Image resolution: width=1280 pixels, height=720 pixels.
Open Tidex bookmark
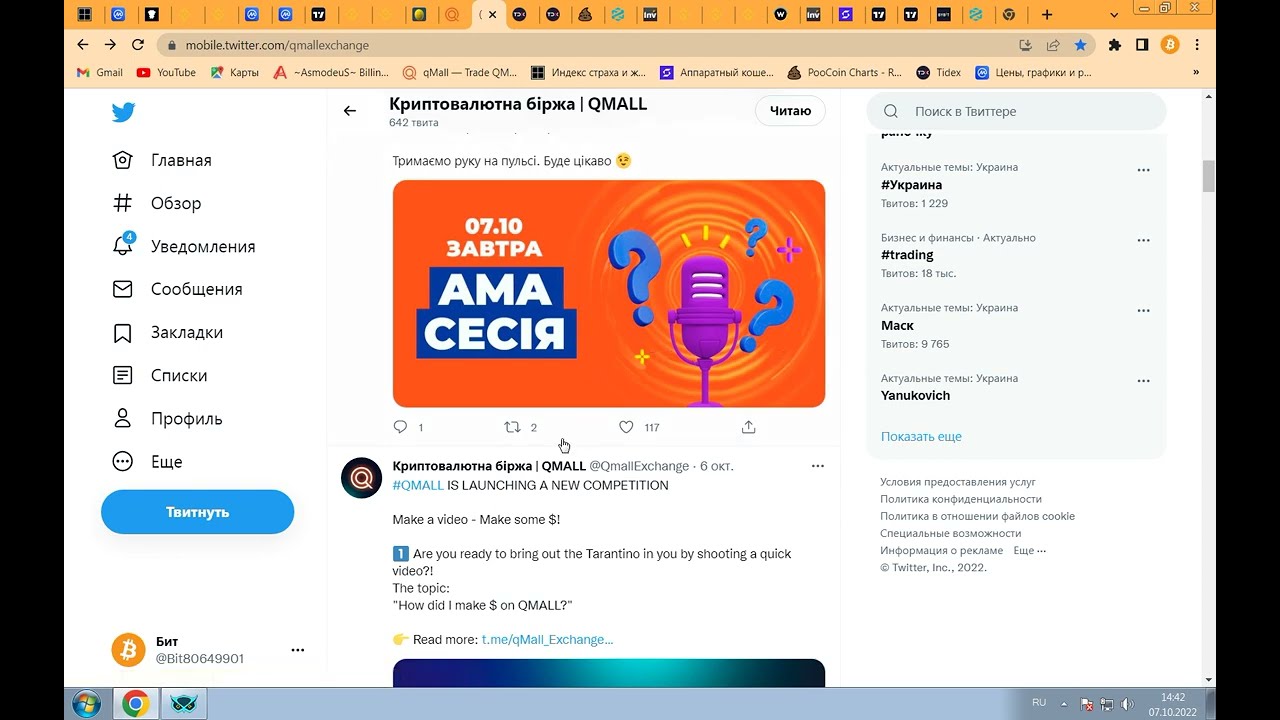click(x=938, y=72)
